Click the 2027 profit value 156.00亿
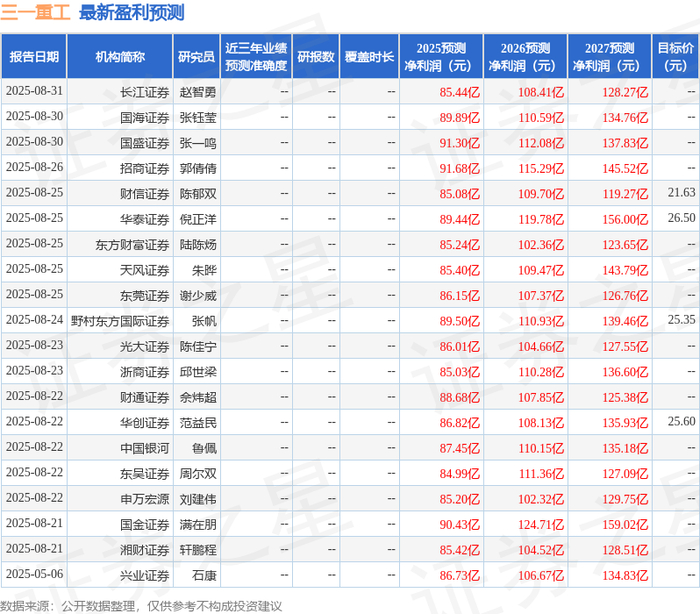Screen dimensions: 700x614 pyautogui.click(x=625, y=220)
